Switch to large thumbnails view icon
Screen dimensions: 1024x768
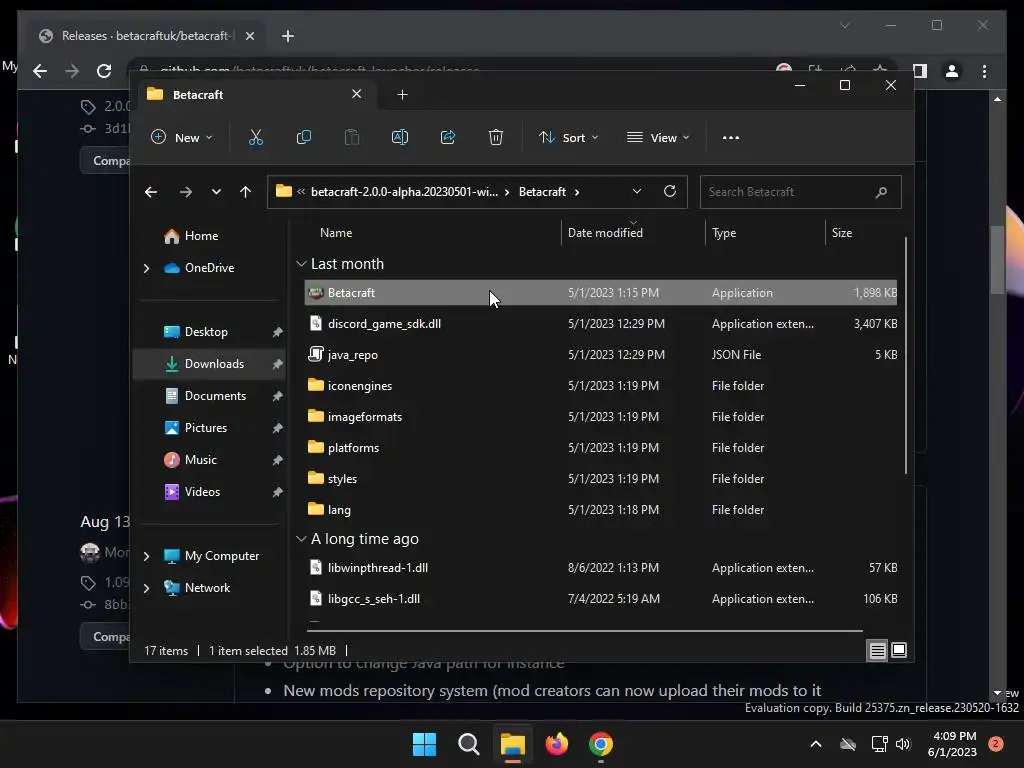click(899, 650)
